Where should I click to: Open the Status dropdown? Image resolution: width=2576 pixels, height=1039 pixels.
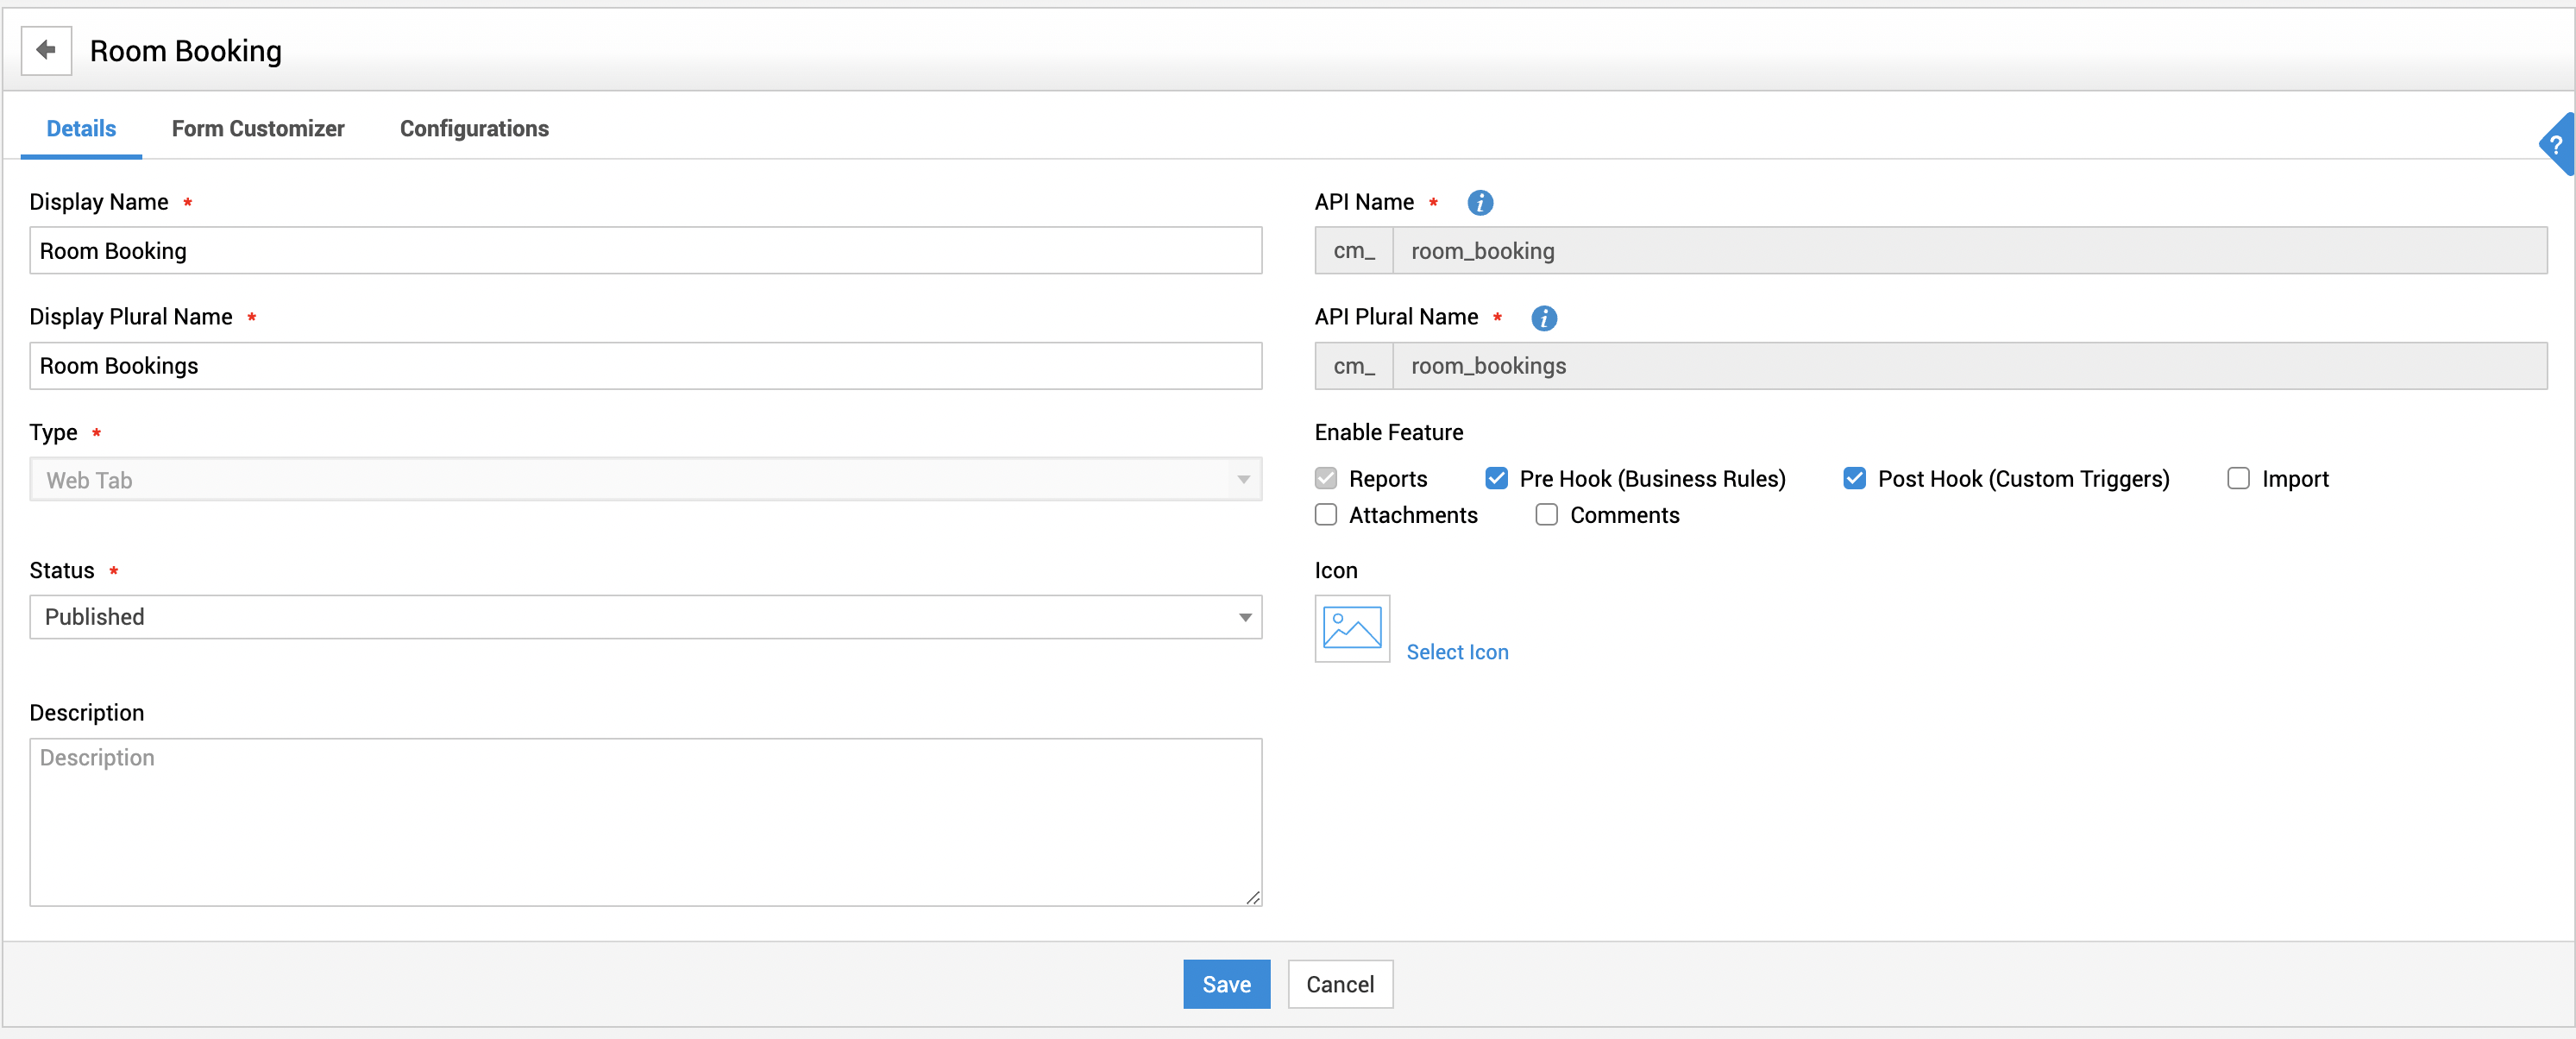coord(645,617)
